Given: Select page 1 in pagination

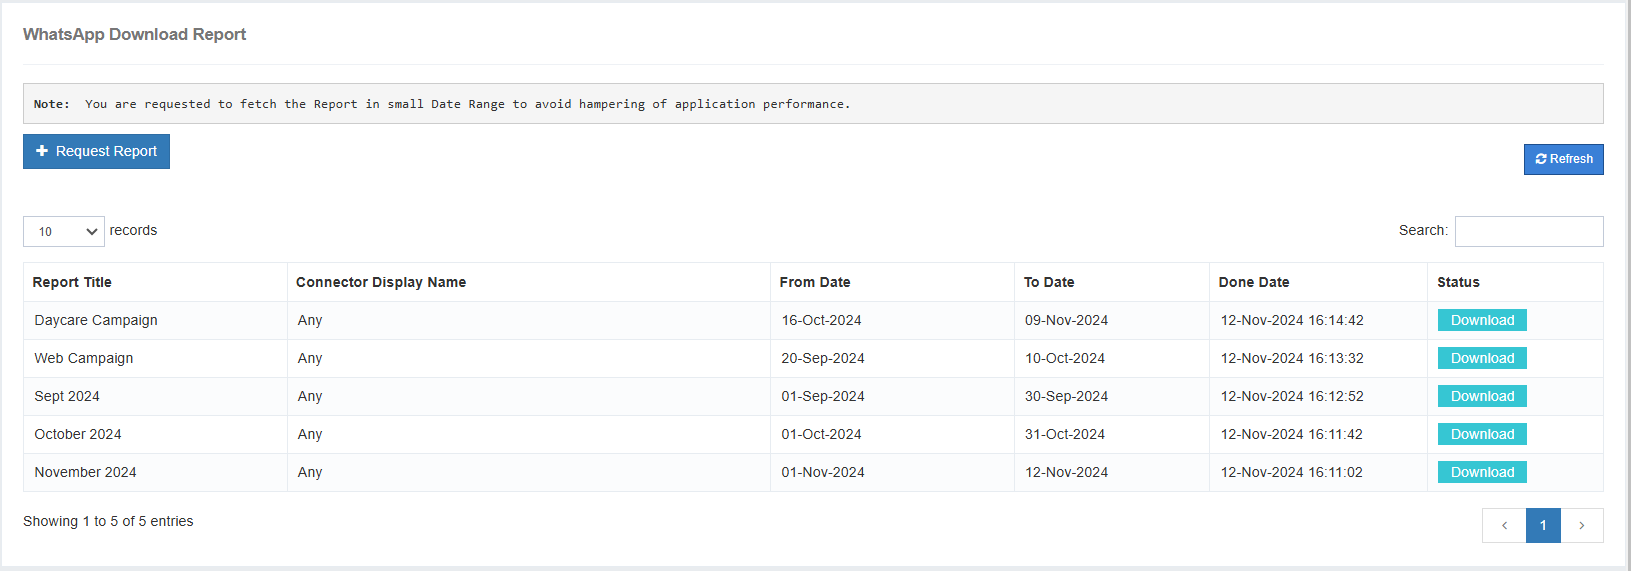Looking at the screenshot, I should tap(1543, 525).
